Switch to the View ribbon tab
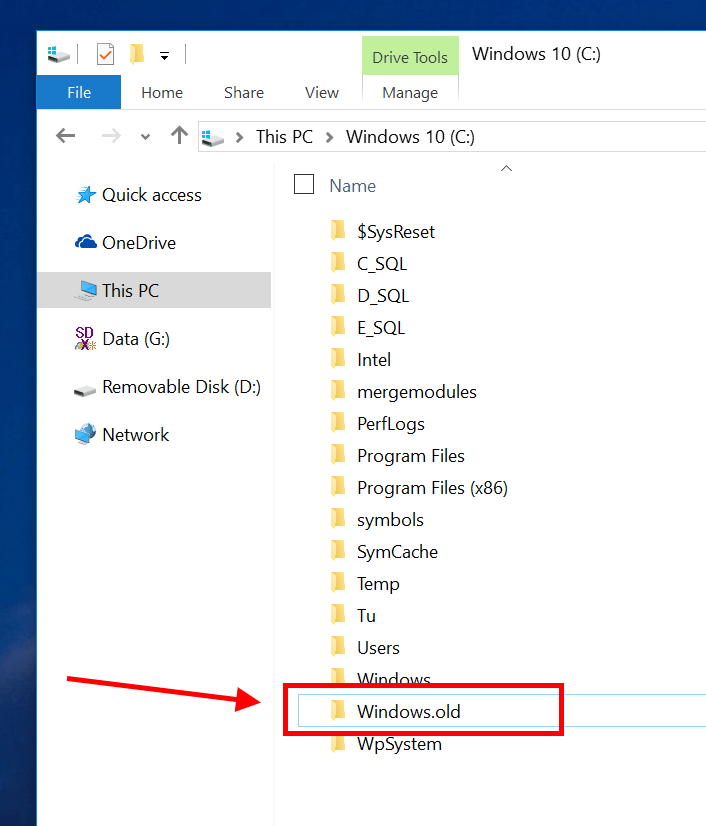706x826 pixels. (322, 93)
